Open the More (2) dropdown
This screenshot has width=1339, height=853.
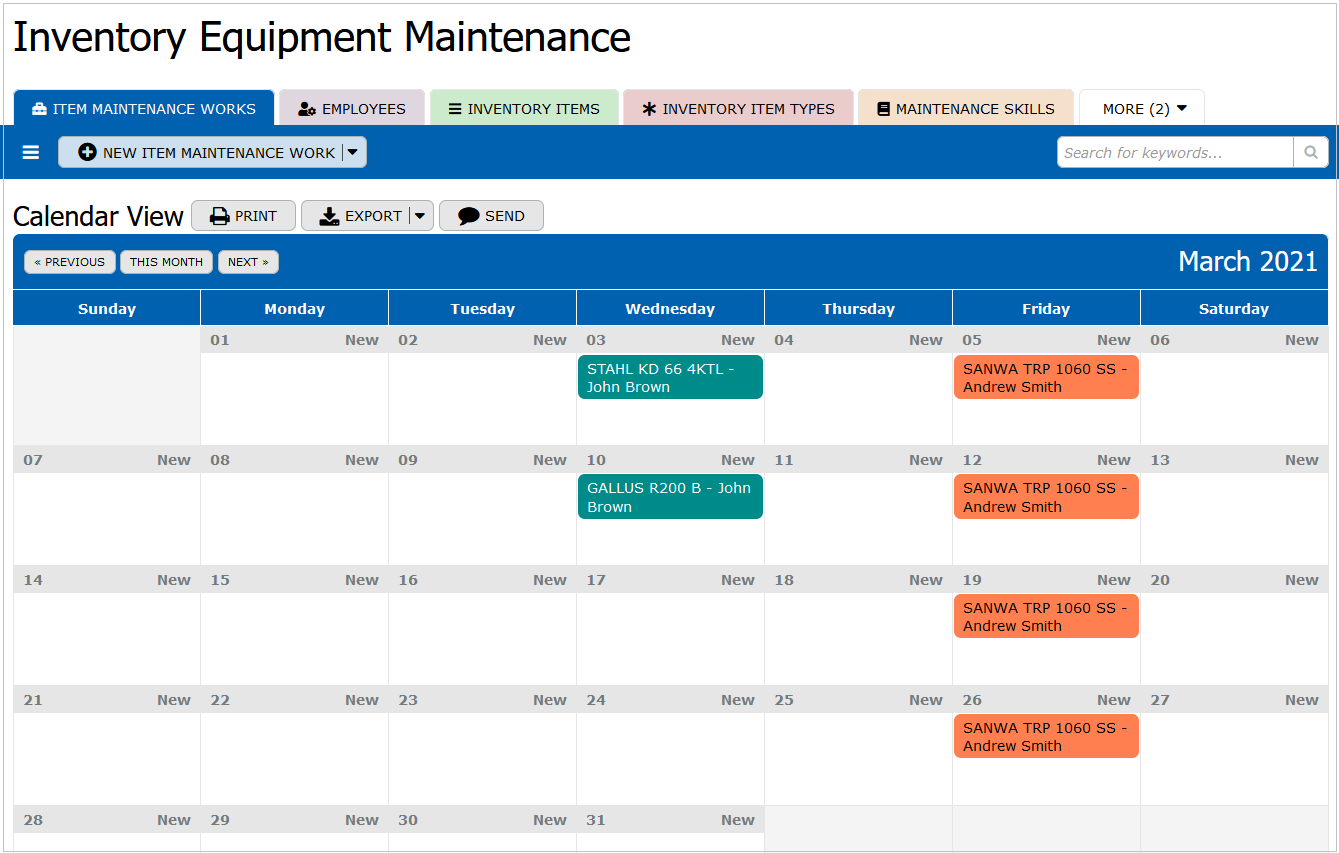1142,109
